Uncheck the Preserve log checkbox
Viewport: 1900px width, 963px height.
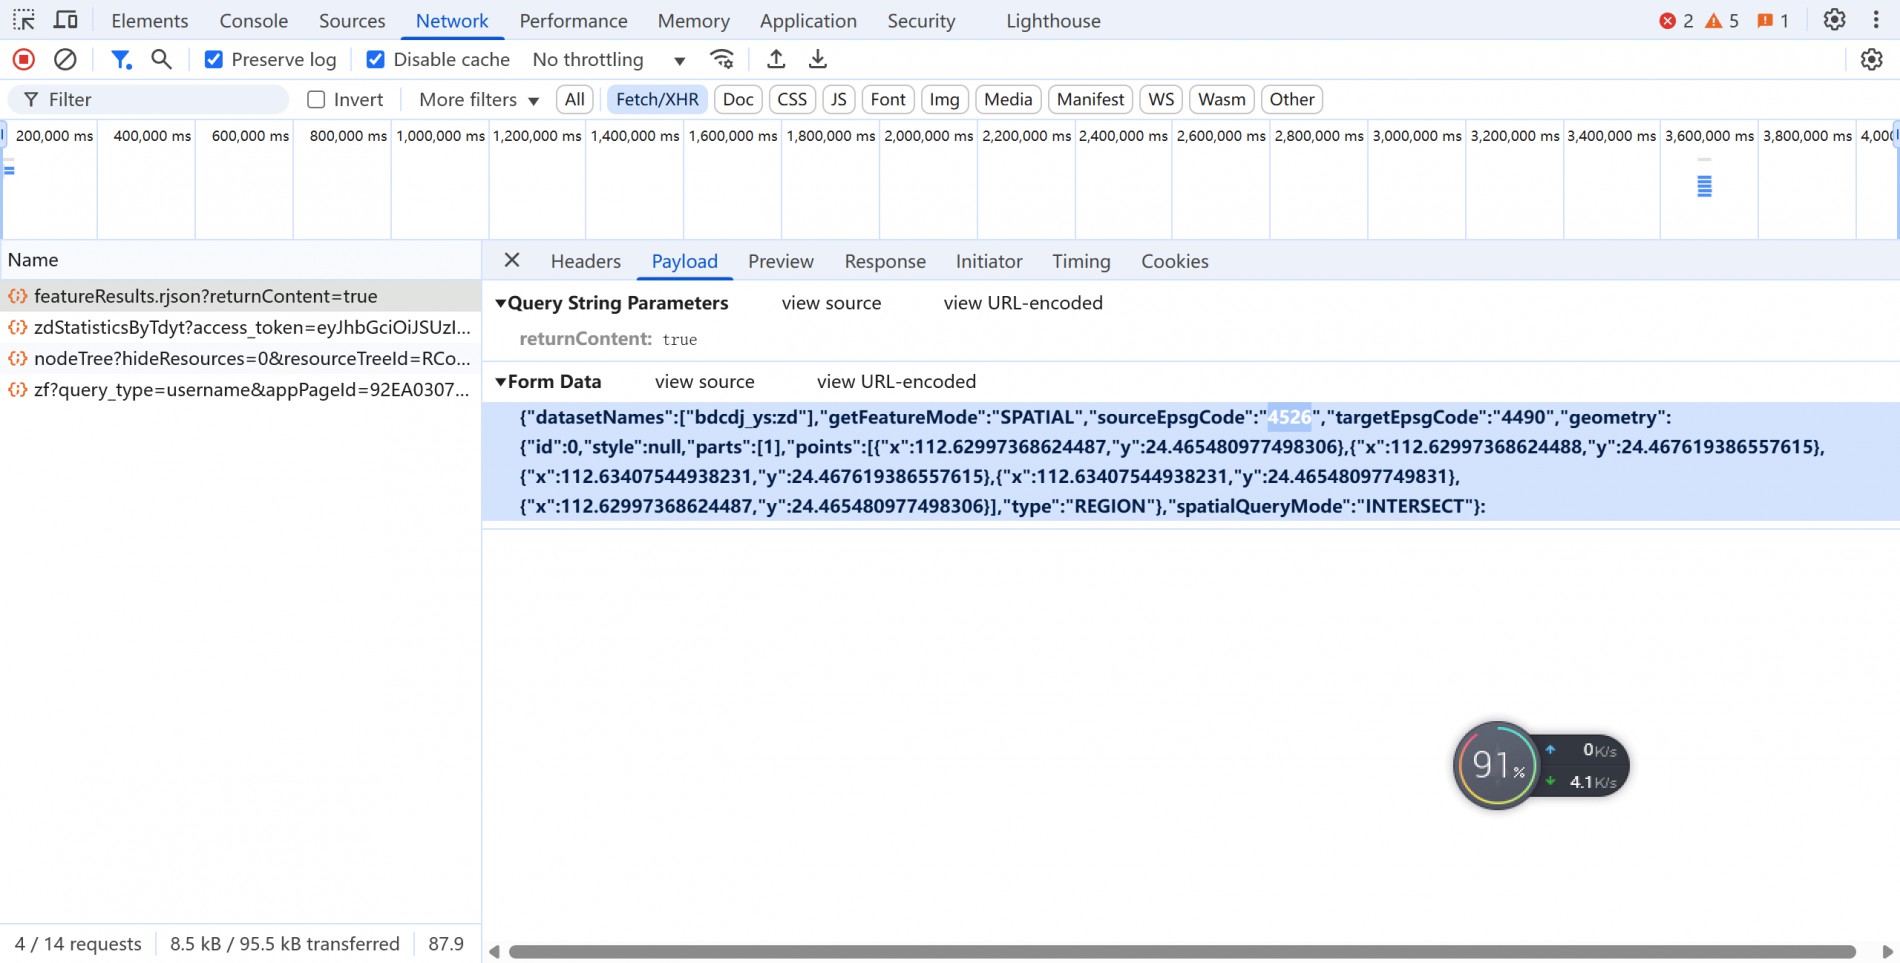[x=213, y=60]
